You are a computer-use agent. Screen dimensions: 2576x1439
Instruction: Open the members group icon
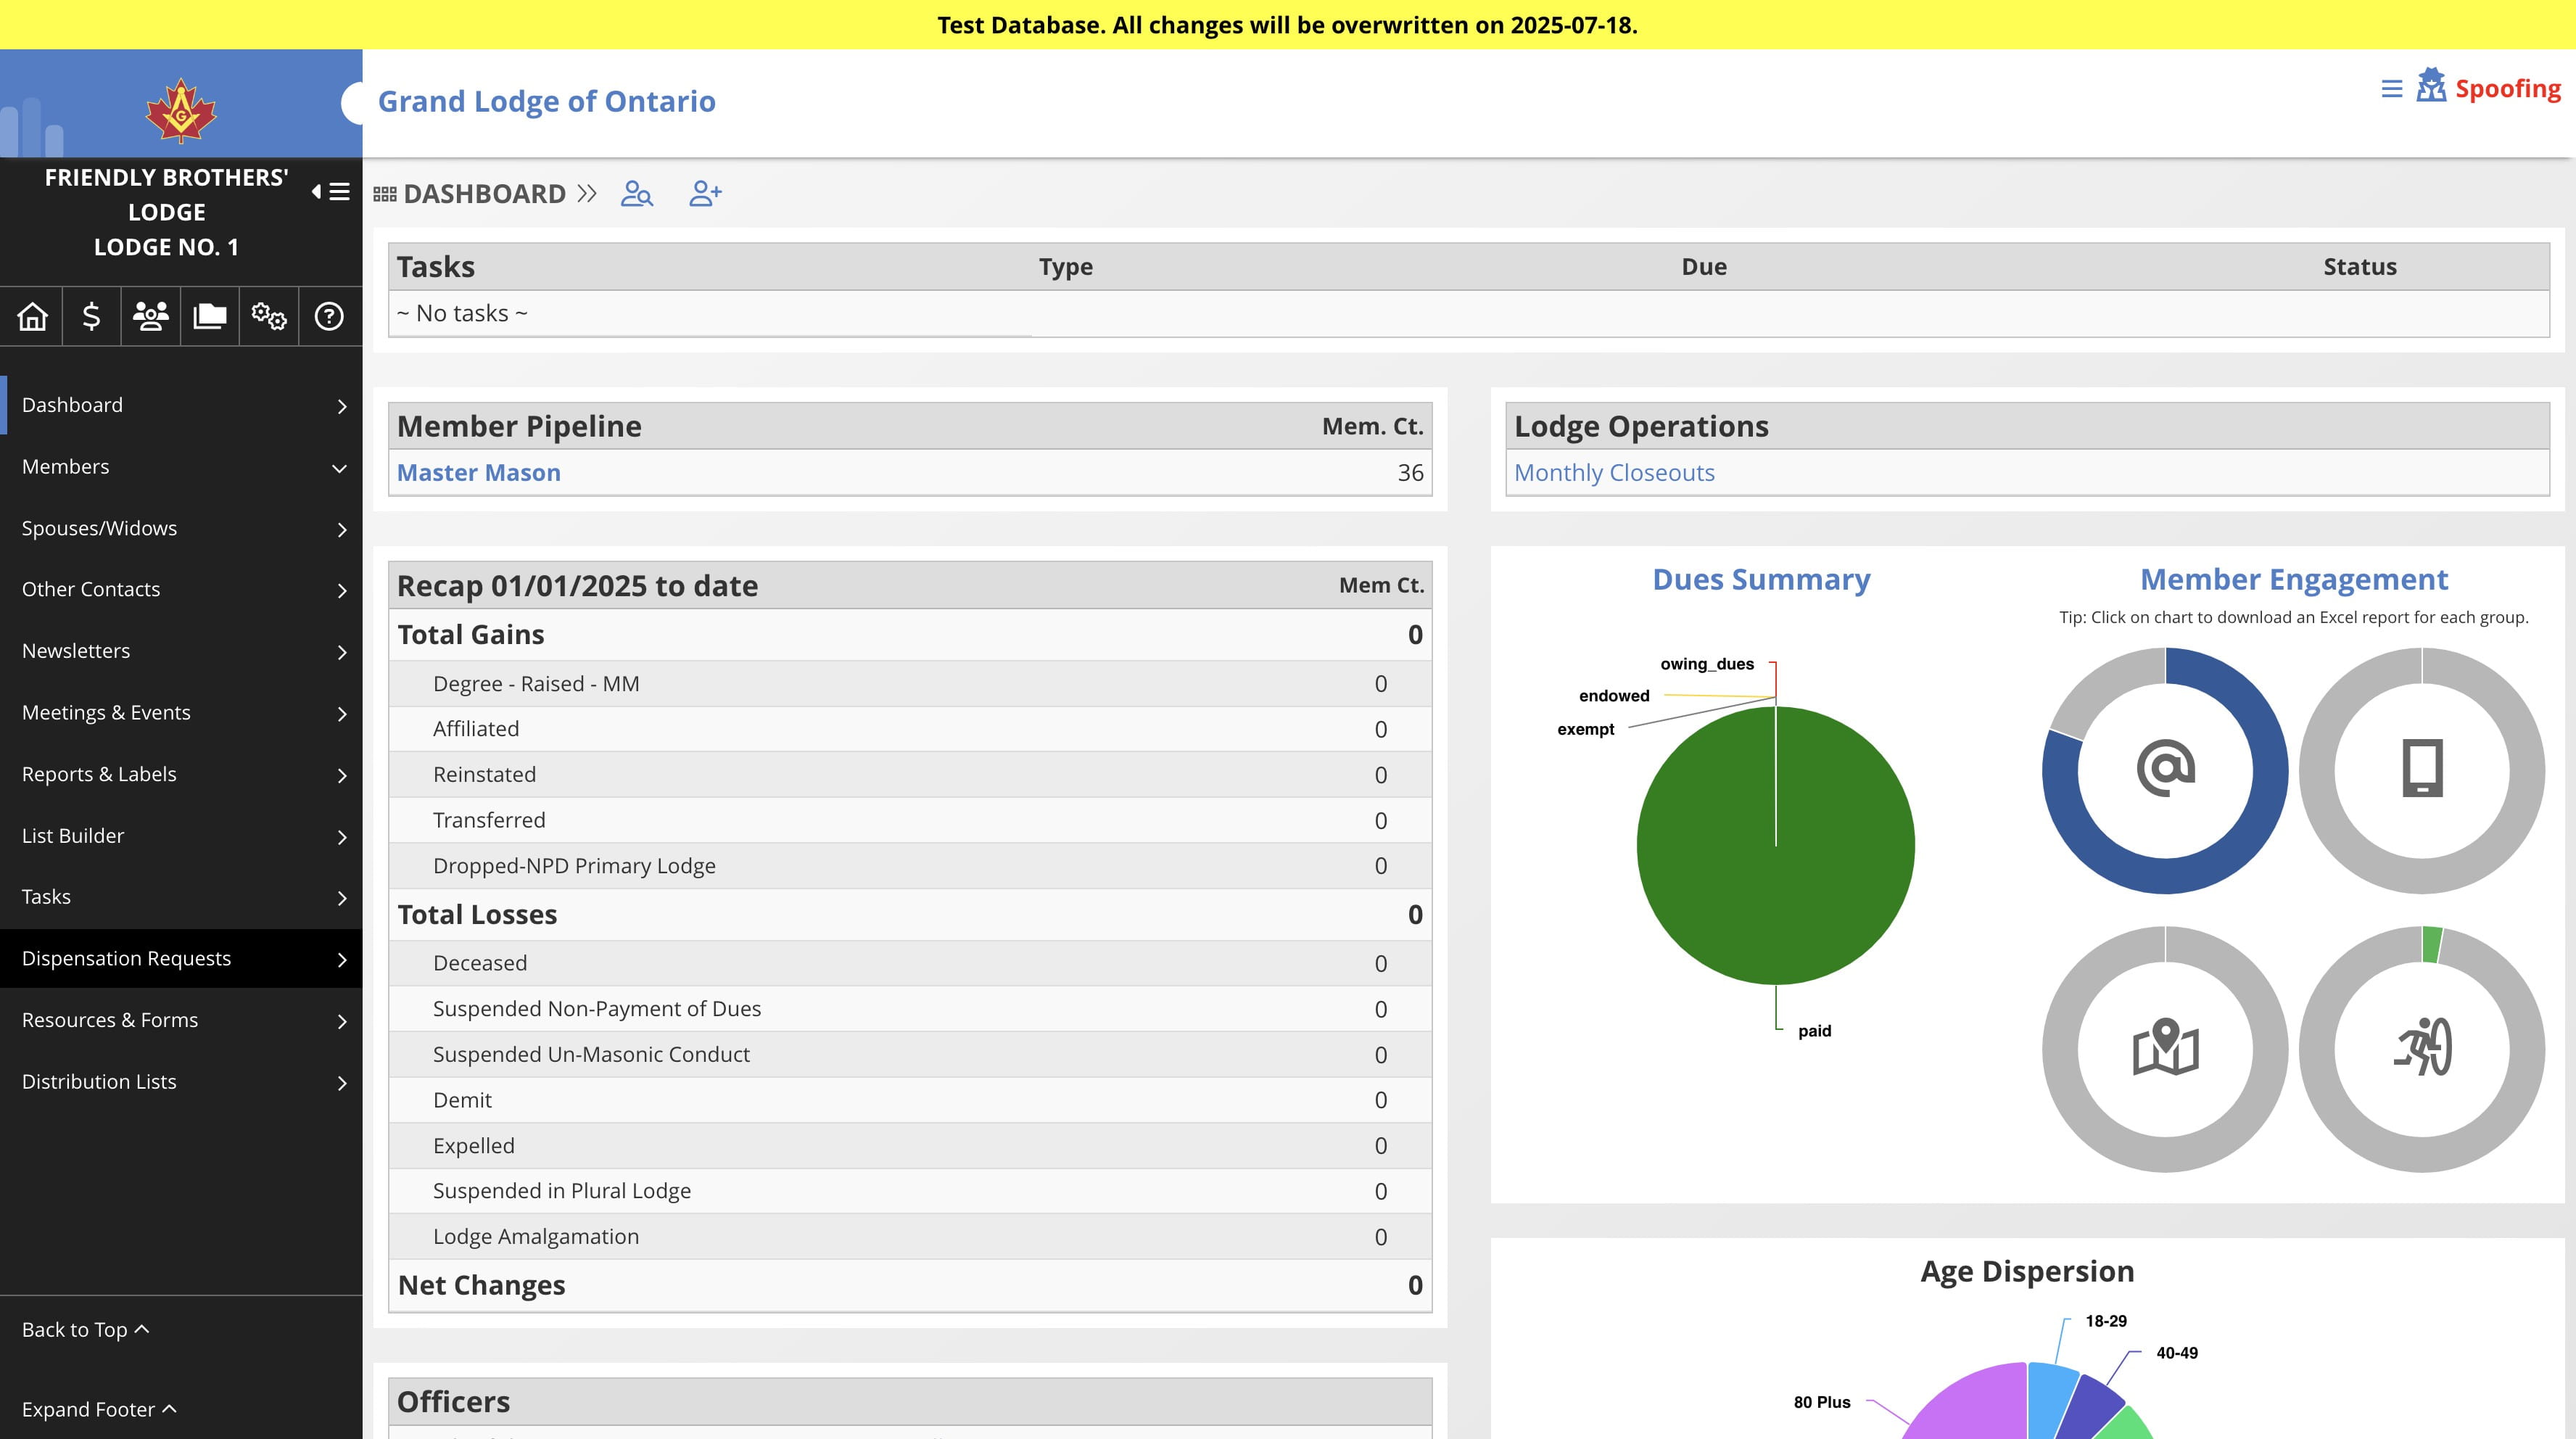pyautogui.click(x=150, y=316)
